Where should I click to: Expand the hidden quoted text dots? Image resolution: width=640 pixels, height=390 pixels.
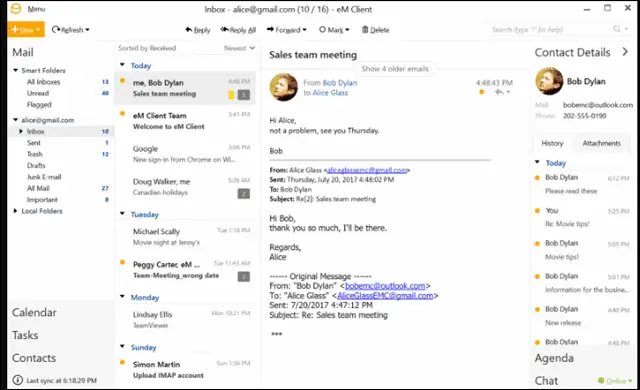pyautogui.click(x=277, y=334)
